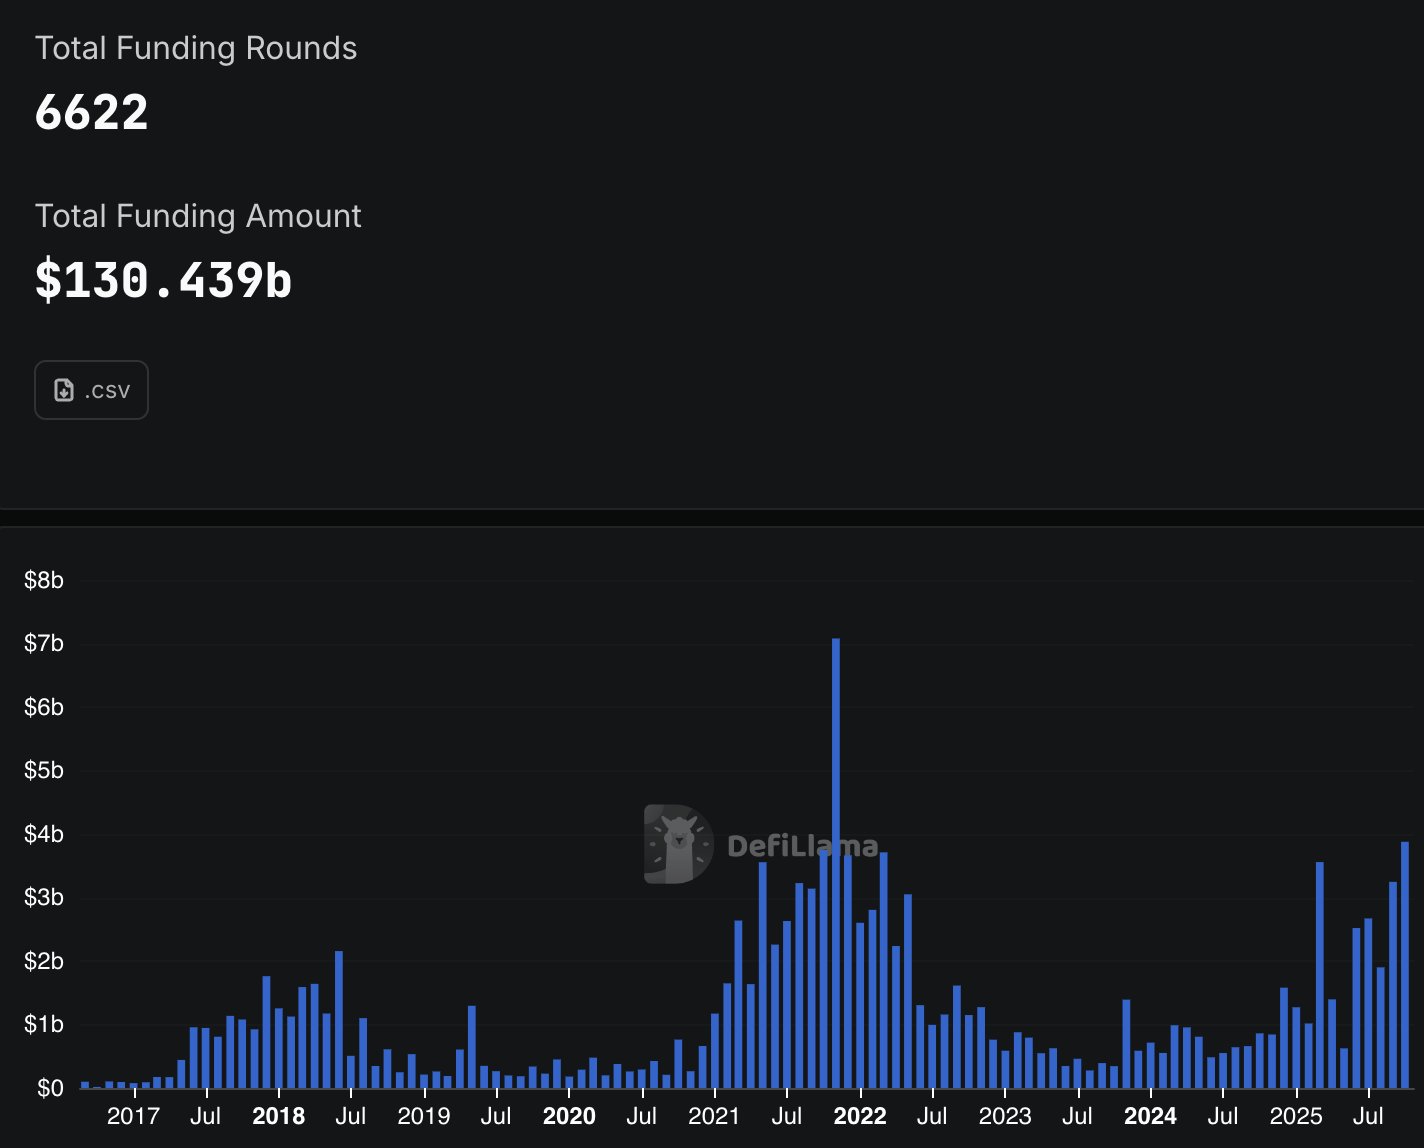The image size is (1424, 1148).
Task: Click the '2022' x-axis label
Action: coord(860,1116)
